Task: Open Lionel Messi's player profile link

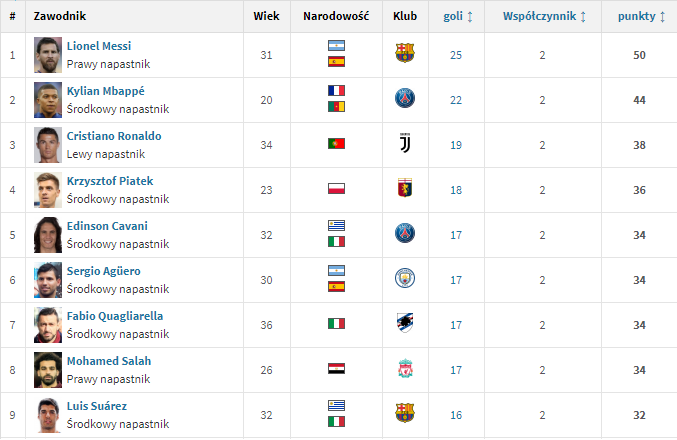Action: click(99, 46)
